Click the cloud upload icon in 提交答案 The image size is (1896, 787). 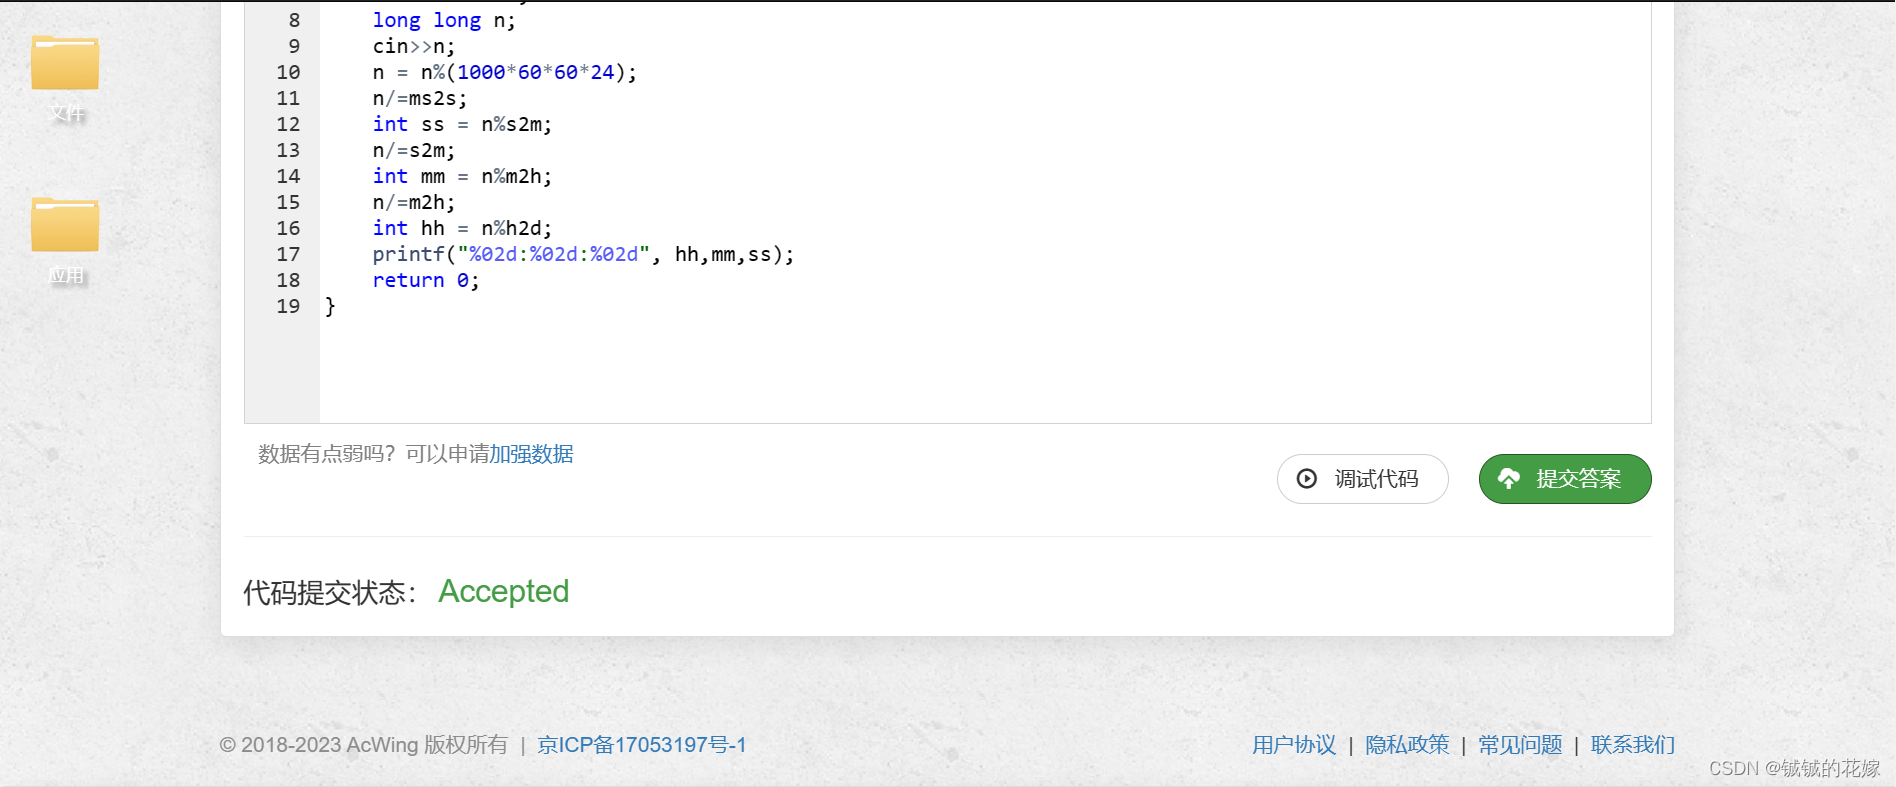[x=1508, y=479]
